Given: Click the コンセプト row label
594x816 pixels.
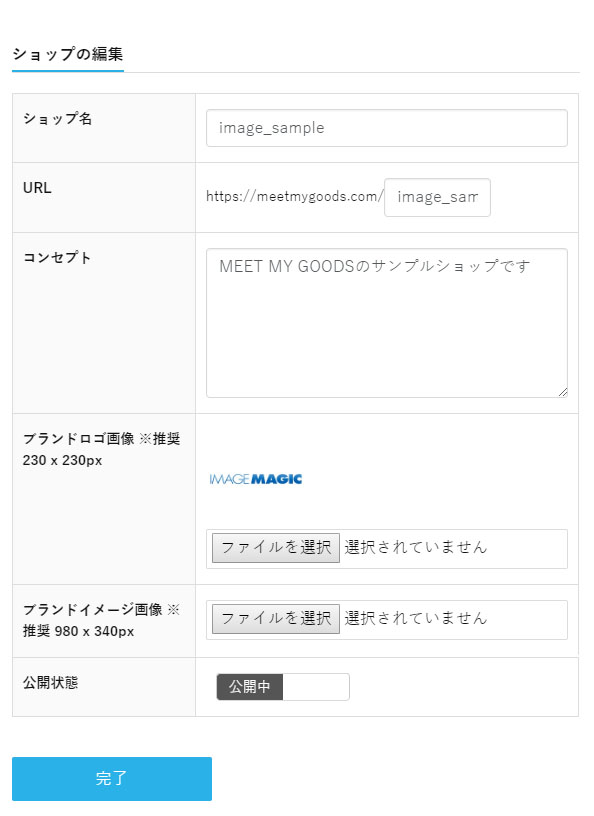Looking at the screenshot, I should coord(57,258).
